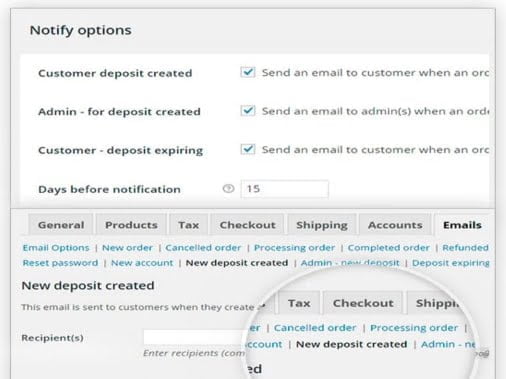This screenshot has height=379, width=506.
Task: Click 'Send an email to admin(s)' description
Action: pyautogui.click(x=375, y=111)
